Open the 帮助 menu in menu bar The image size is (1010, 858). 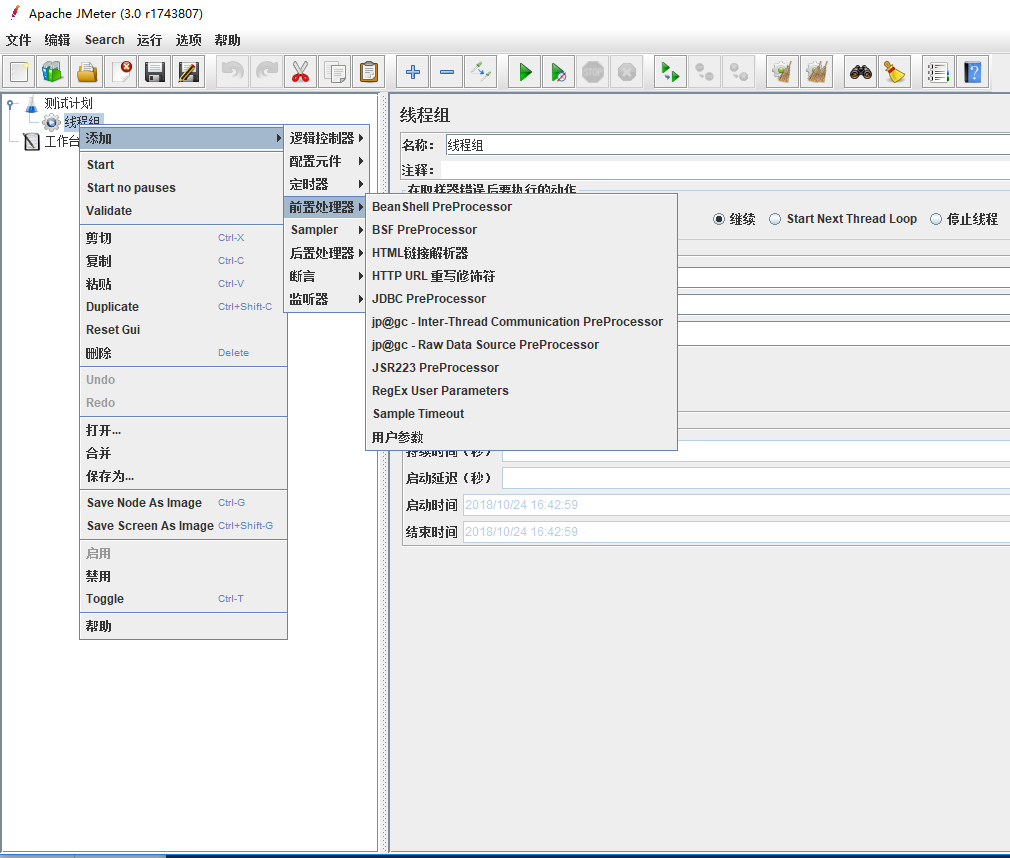227,40
